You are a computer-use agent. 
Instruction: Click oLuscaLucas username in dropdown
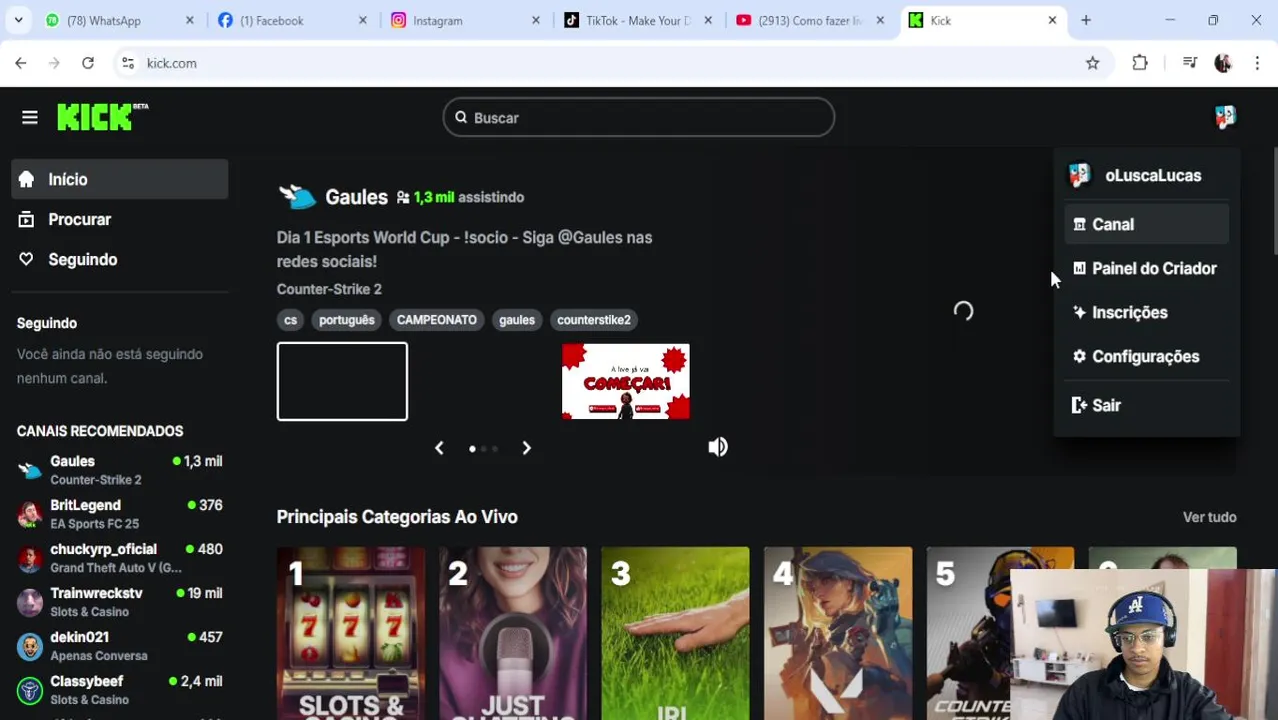pyautogui.click(x=1153, y=176)
